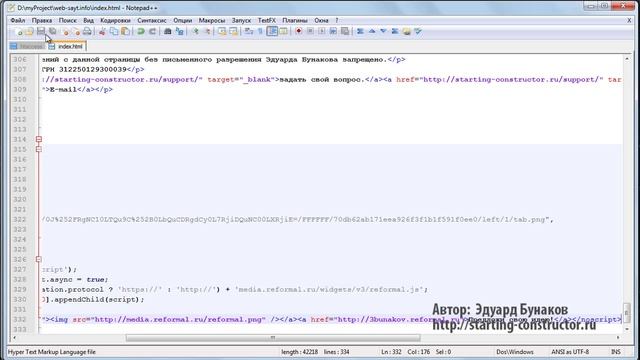Click the 'Dos\Windows' line ending status
The height and width of the screenshot is (360, 640).
[515, 352]
